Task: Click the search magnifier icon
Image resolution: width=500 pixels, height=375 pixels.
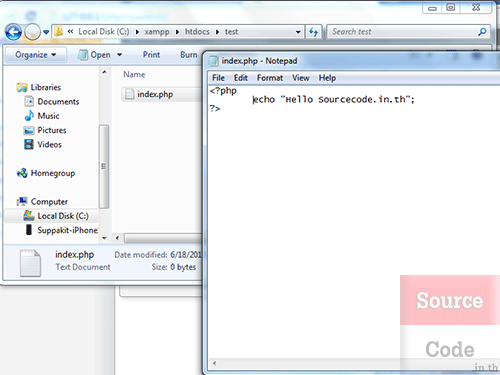Action: 482,32
